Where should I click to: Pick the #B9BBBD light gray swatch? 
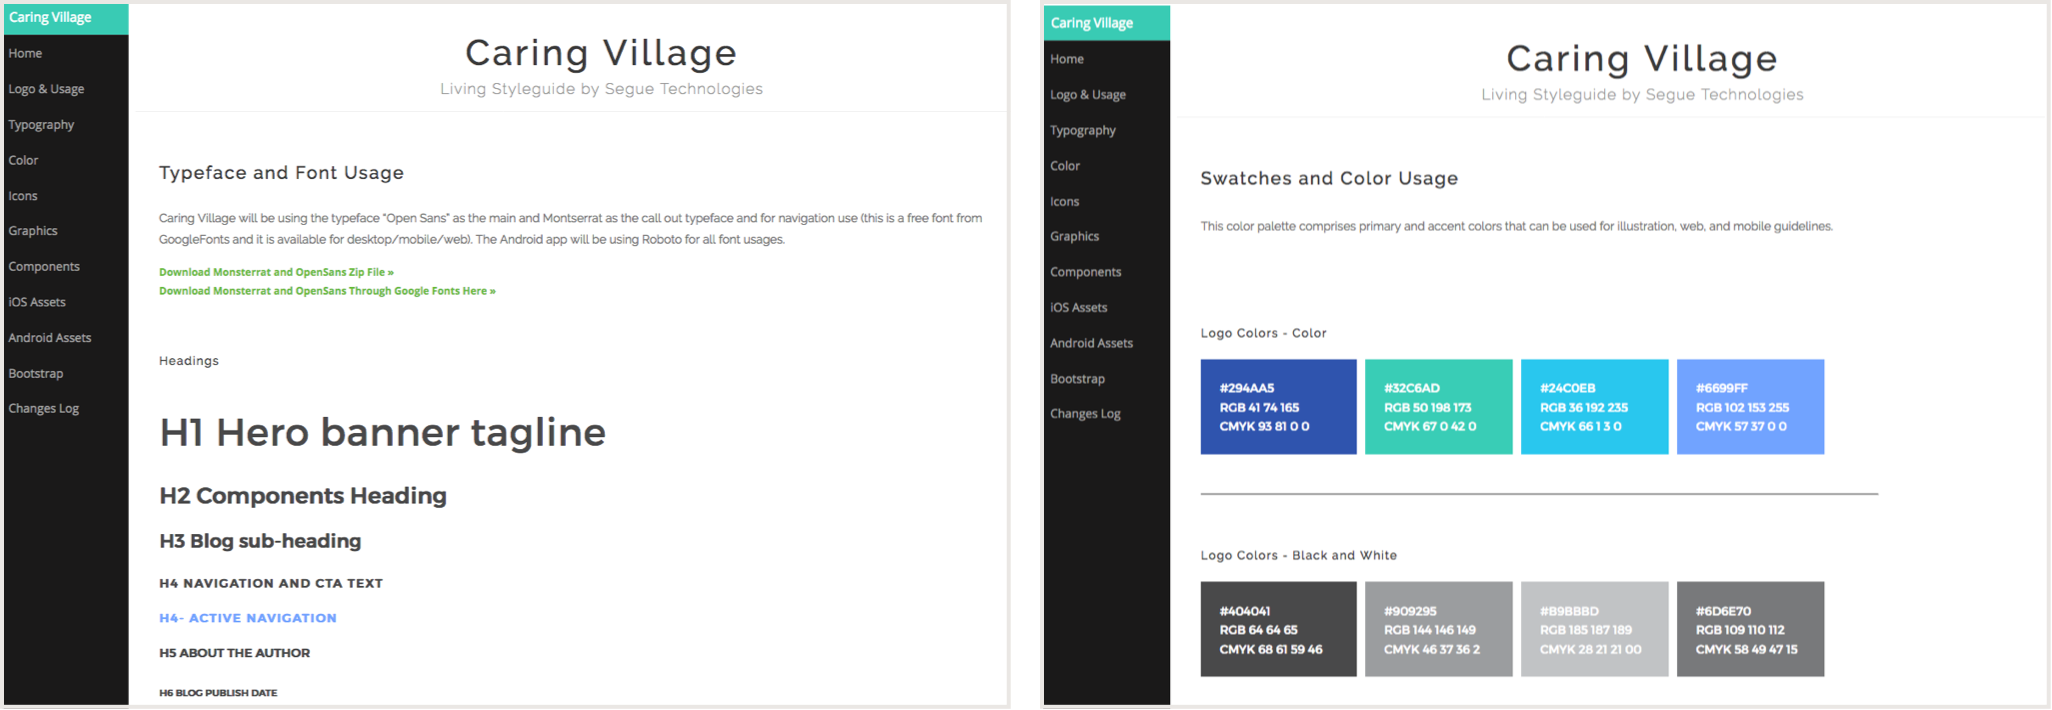coord(1594,629)
